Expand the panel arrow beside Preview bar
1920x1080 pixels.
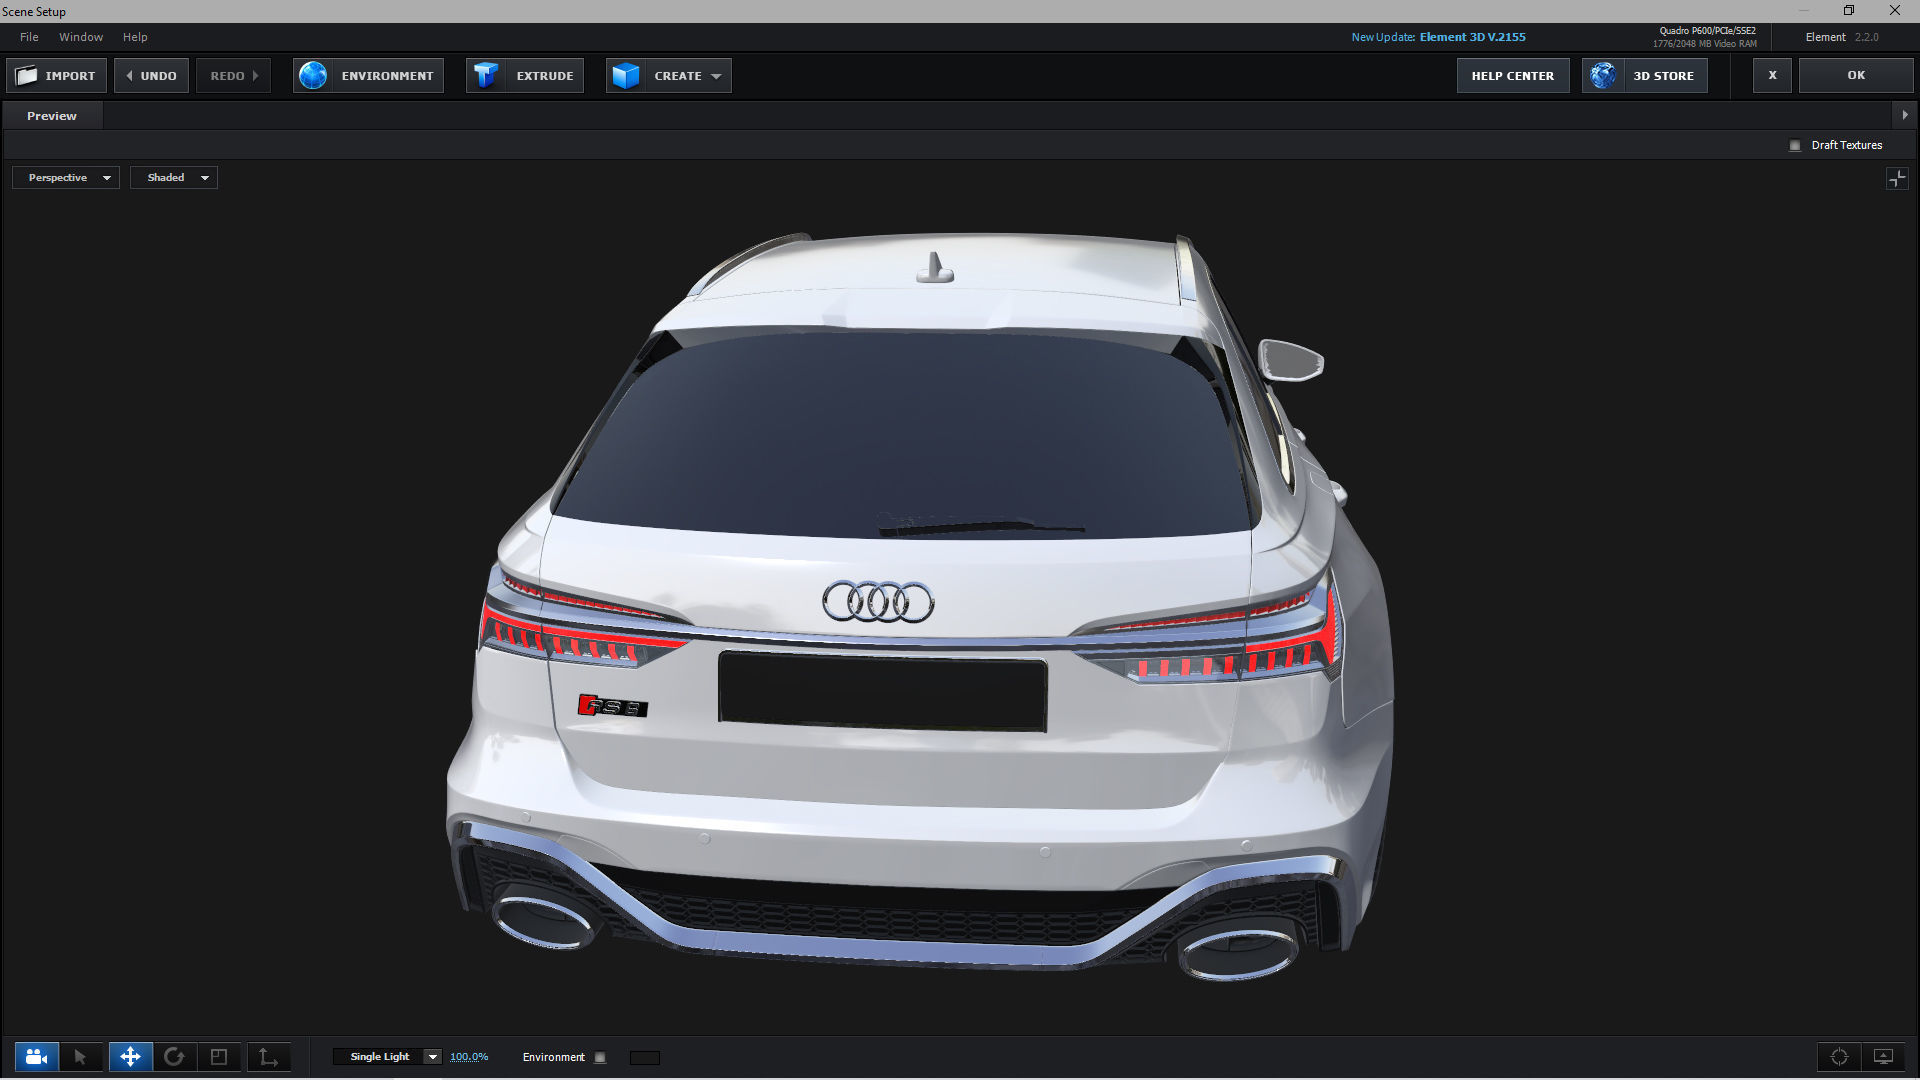(1904, 115)
